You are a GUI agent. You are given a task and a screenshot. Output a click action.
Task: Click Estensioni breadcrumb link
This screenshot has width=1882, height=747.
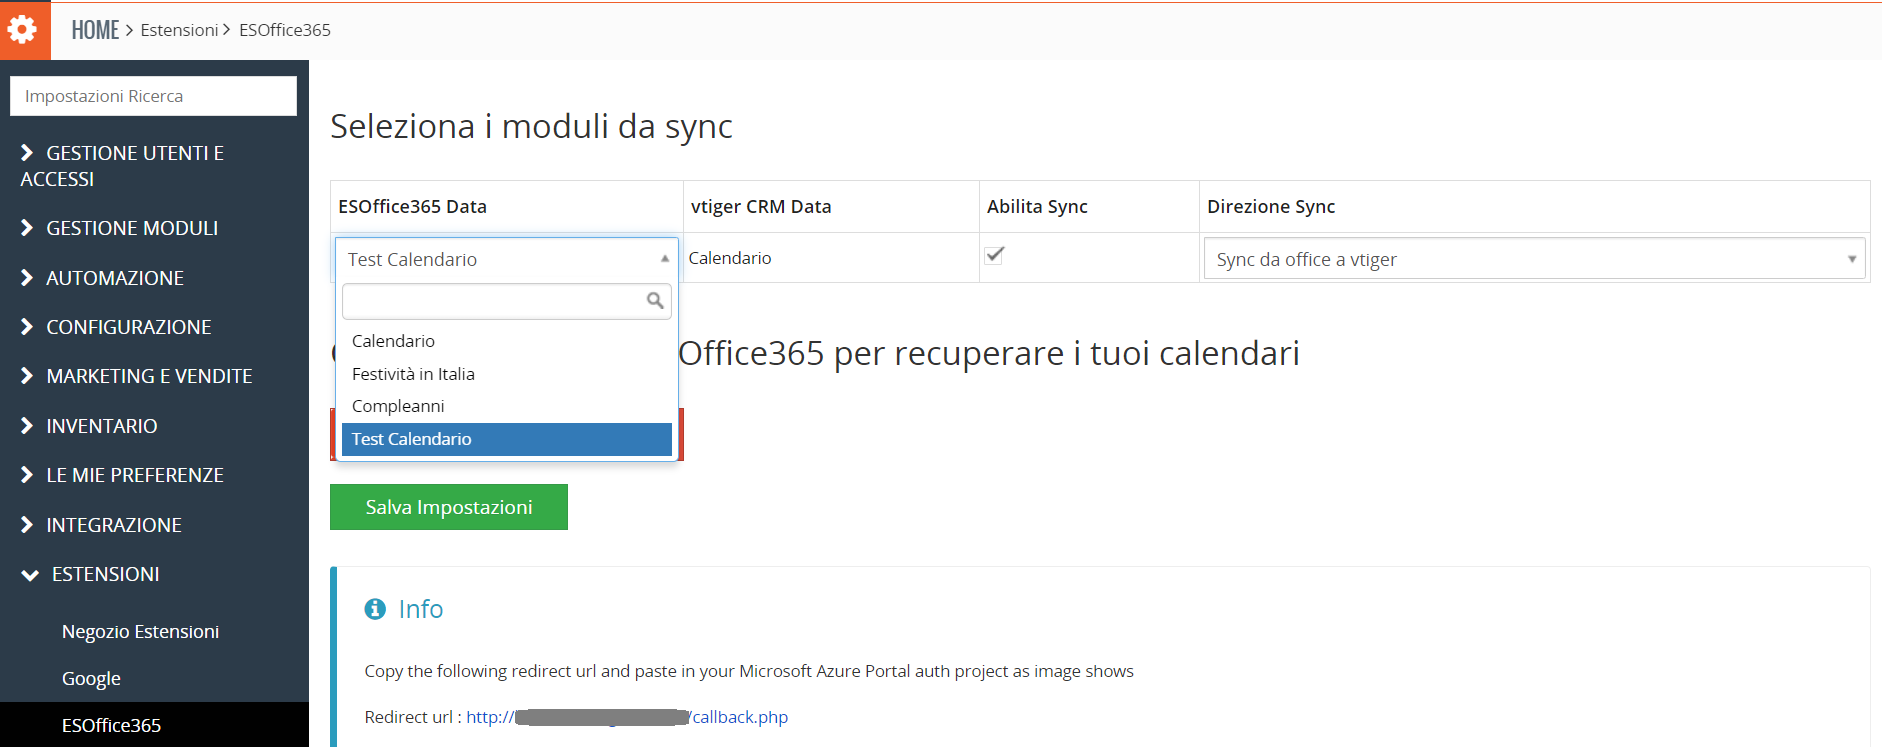[x=179, y=30]
